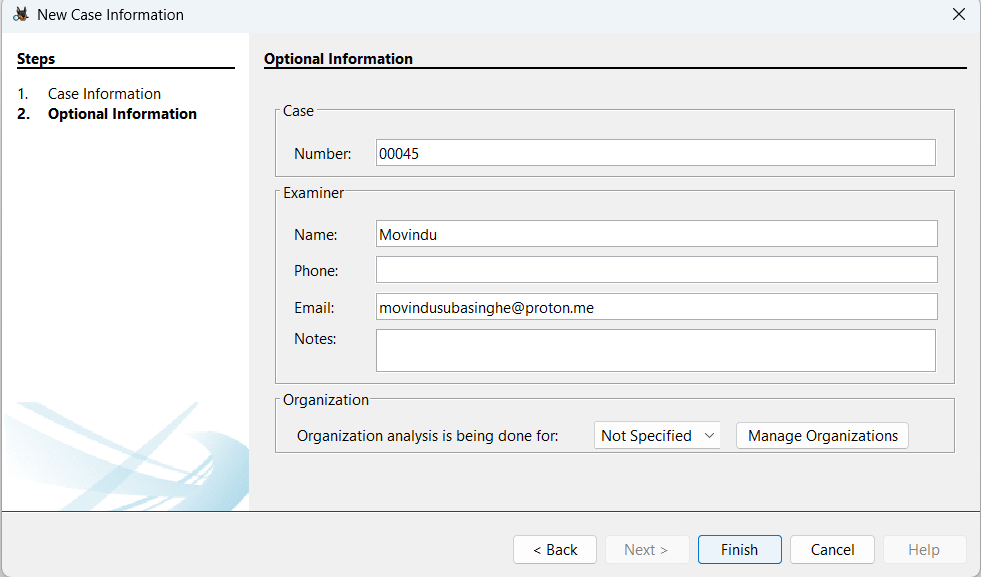The image size is (981, 577).
Task: Click the 'Organization analysis is being done for' label
Action: (x=427, y=436)
